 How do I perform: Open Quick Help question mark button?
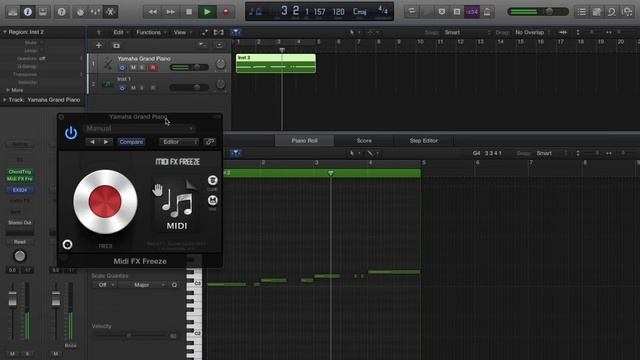click(61, 12)
